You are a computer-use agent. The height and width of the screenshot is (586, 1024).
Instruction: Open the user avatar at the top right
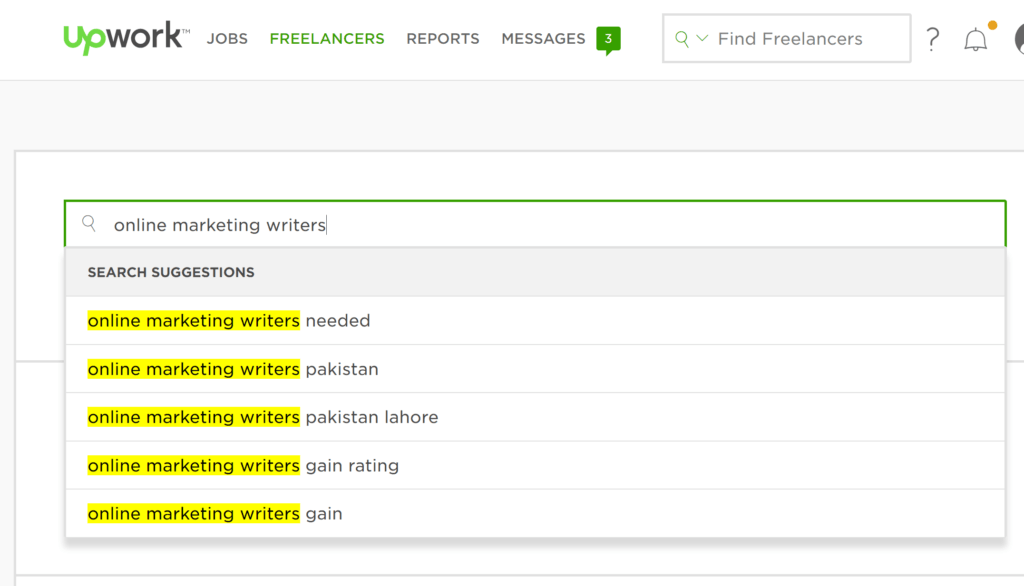[1019, 39]
